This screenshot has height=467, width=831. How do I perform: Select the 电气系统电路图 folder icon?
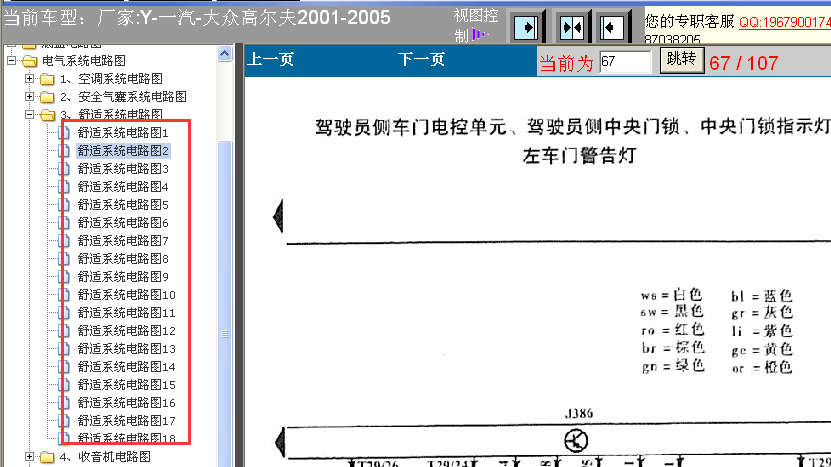(x=30, y=61)
